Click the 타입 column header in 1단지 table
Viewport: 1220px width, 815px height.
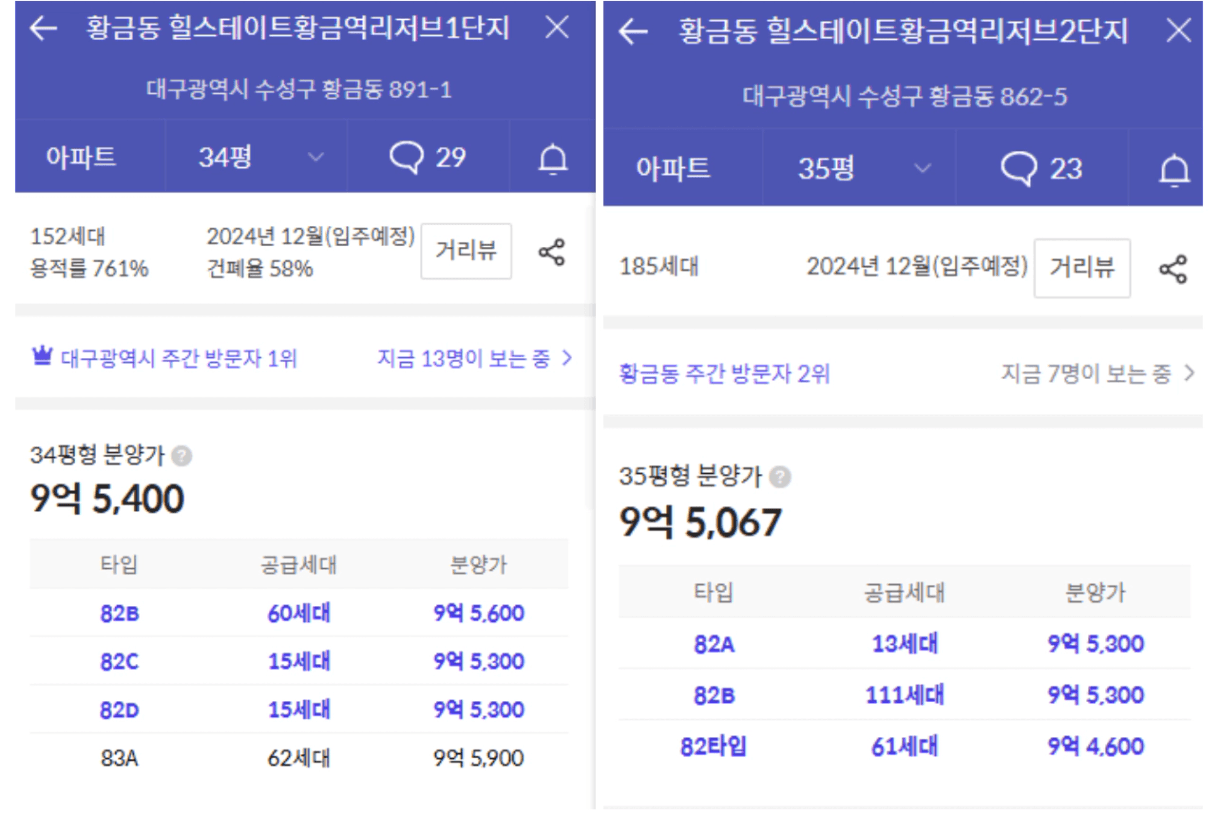[120, 565]
